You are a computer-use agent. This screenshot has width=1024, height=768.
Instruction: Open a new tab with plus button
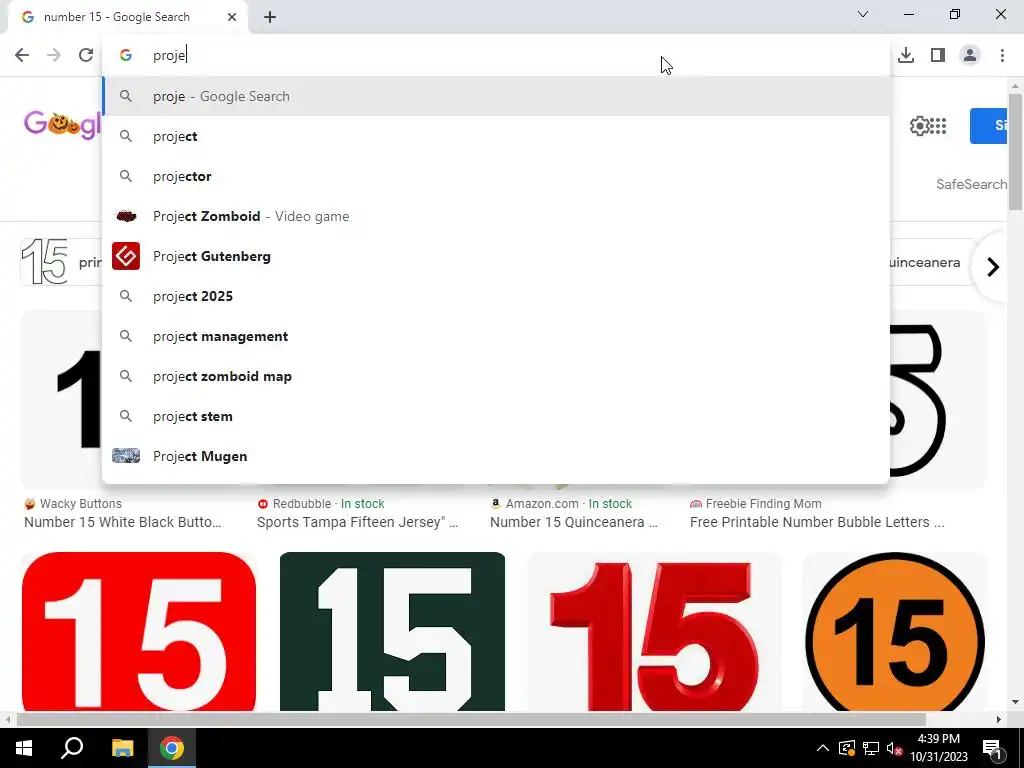270,17
